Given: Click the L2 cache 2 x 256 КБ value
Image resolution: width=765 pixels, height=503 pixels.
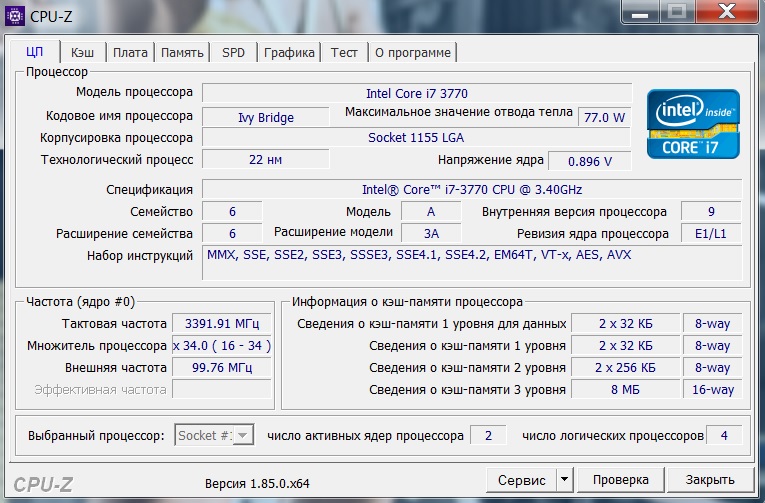Looking at the screenshot, I should click(625, 367).
